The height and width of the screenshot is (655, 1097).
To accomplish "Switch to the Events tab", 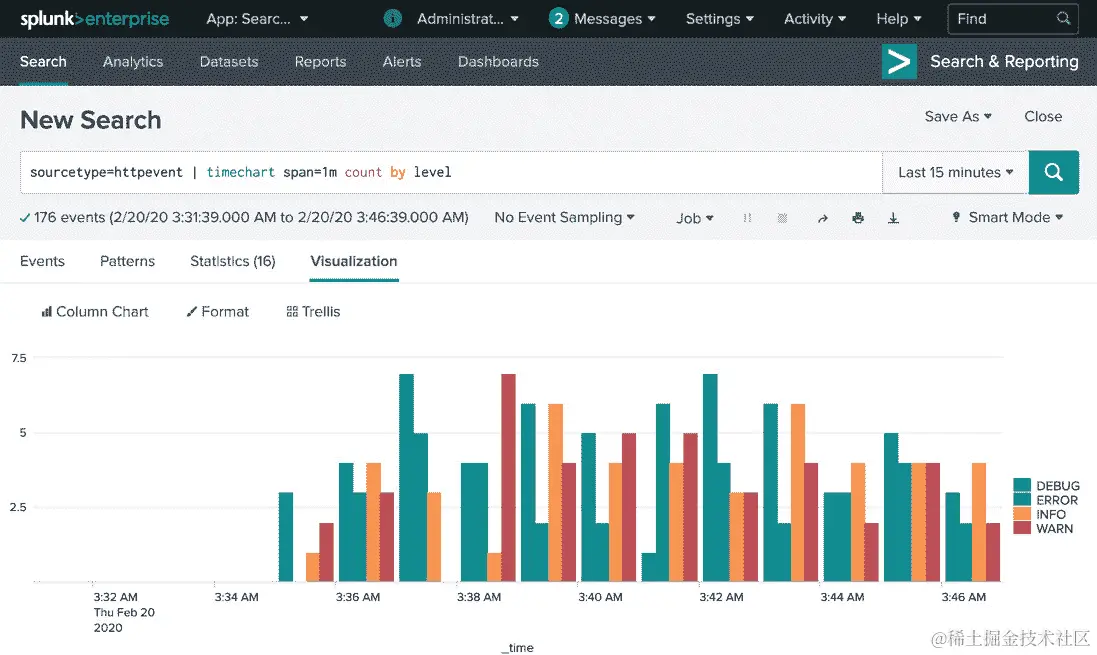I will (x=42, y=261).
